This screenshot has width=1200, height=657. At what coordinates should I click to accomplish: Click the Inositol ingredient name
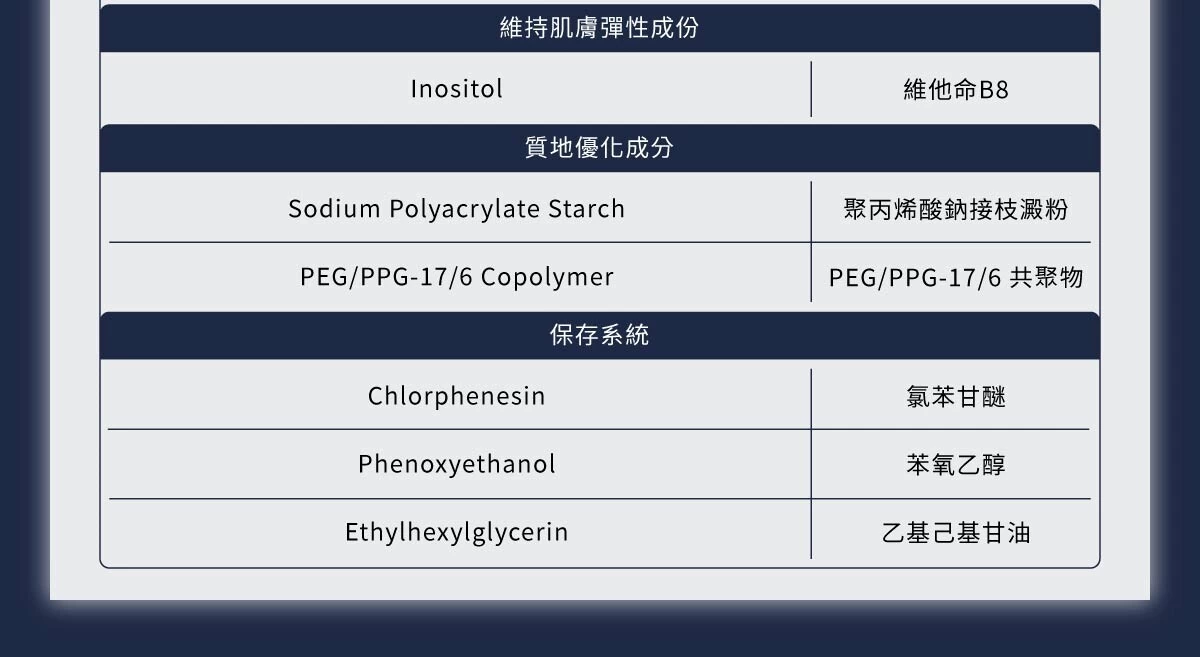pyautogui.click(x=457, y=89)
